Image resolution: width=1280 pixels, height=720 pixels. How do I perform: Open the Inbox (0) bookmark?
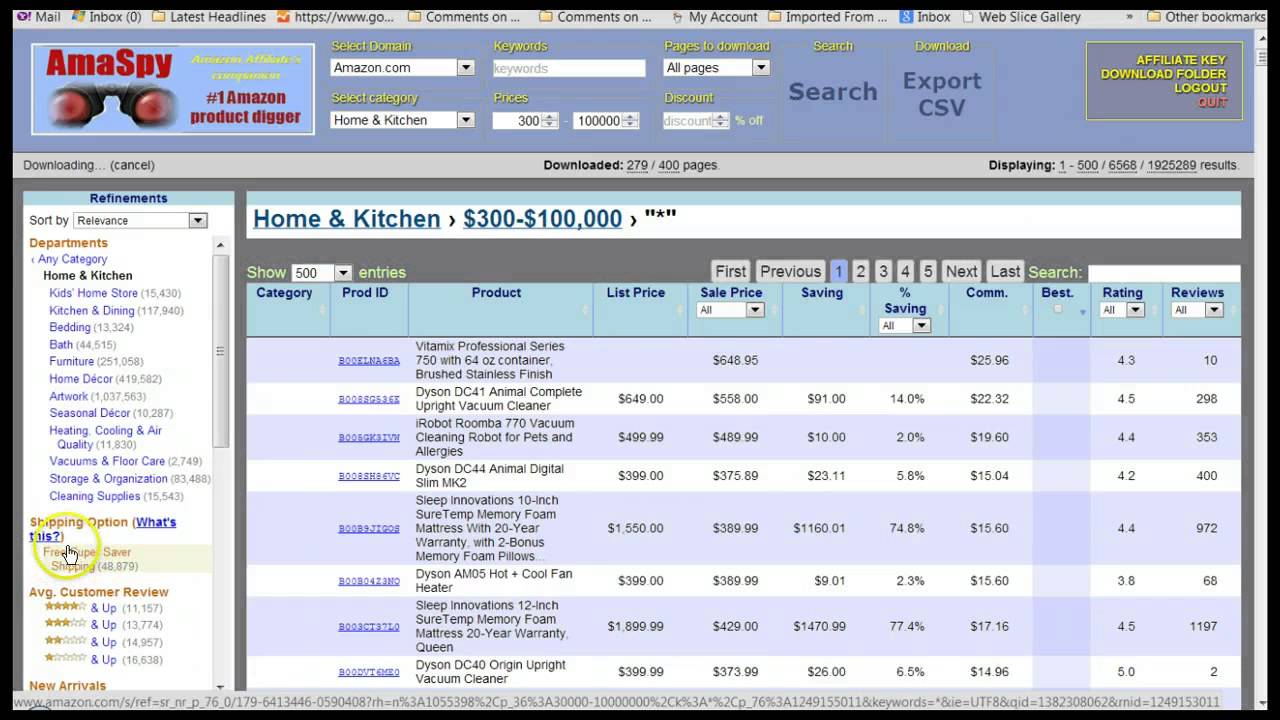(x=106, y=17)
